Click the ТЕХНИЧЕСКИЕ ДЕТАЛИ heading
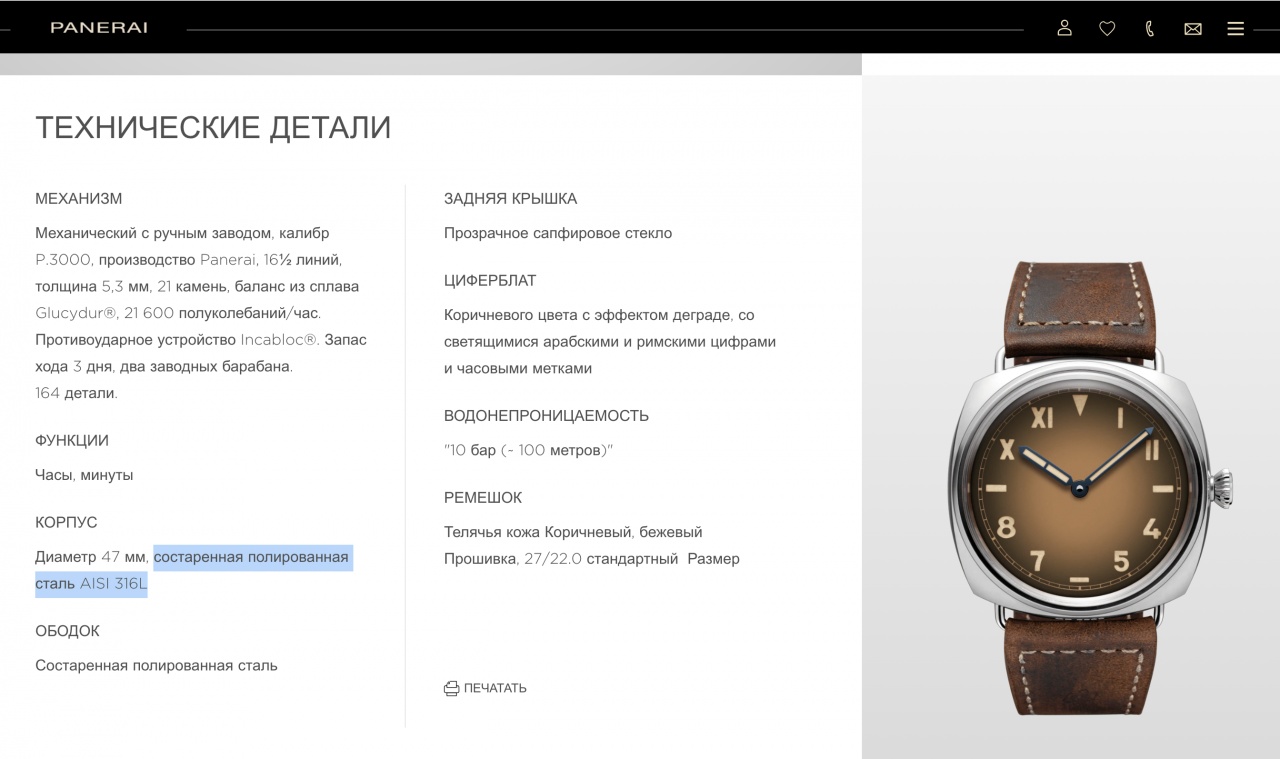This screenshot has height=759, width=1280. click(x=213, y=128)
